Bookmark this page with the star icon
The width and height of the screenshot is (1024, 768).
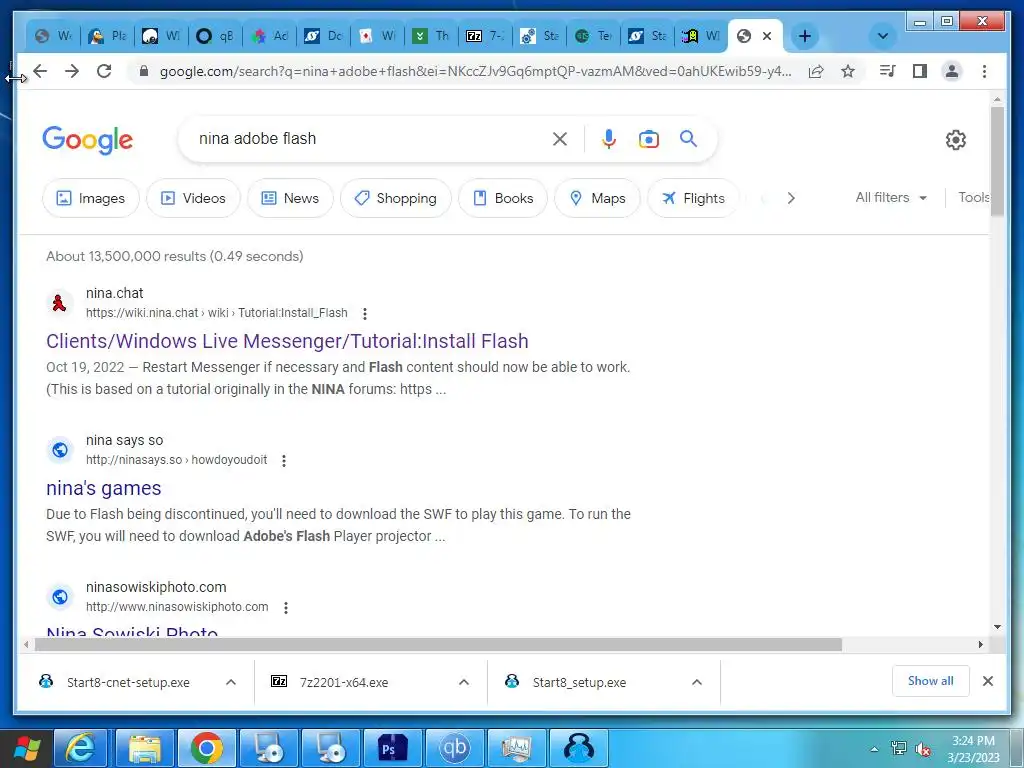pyautogui.click(x=848, y=71)
